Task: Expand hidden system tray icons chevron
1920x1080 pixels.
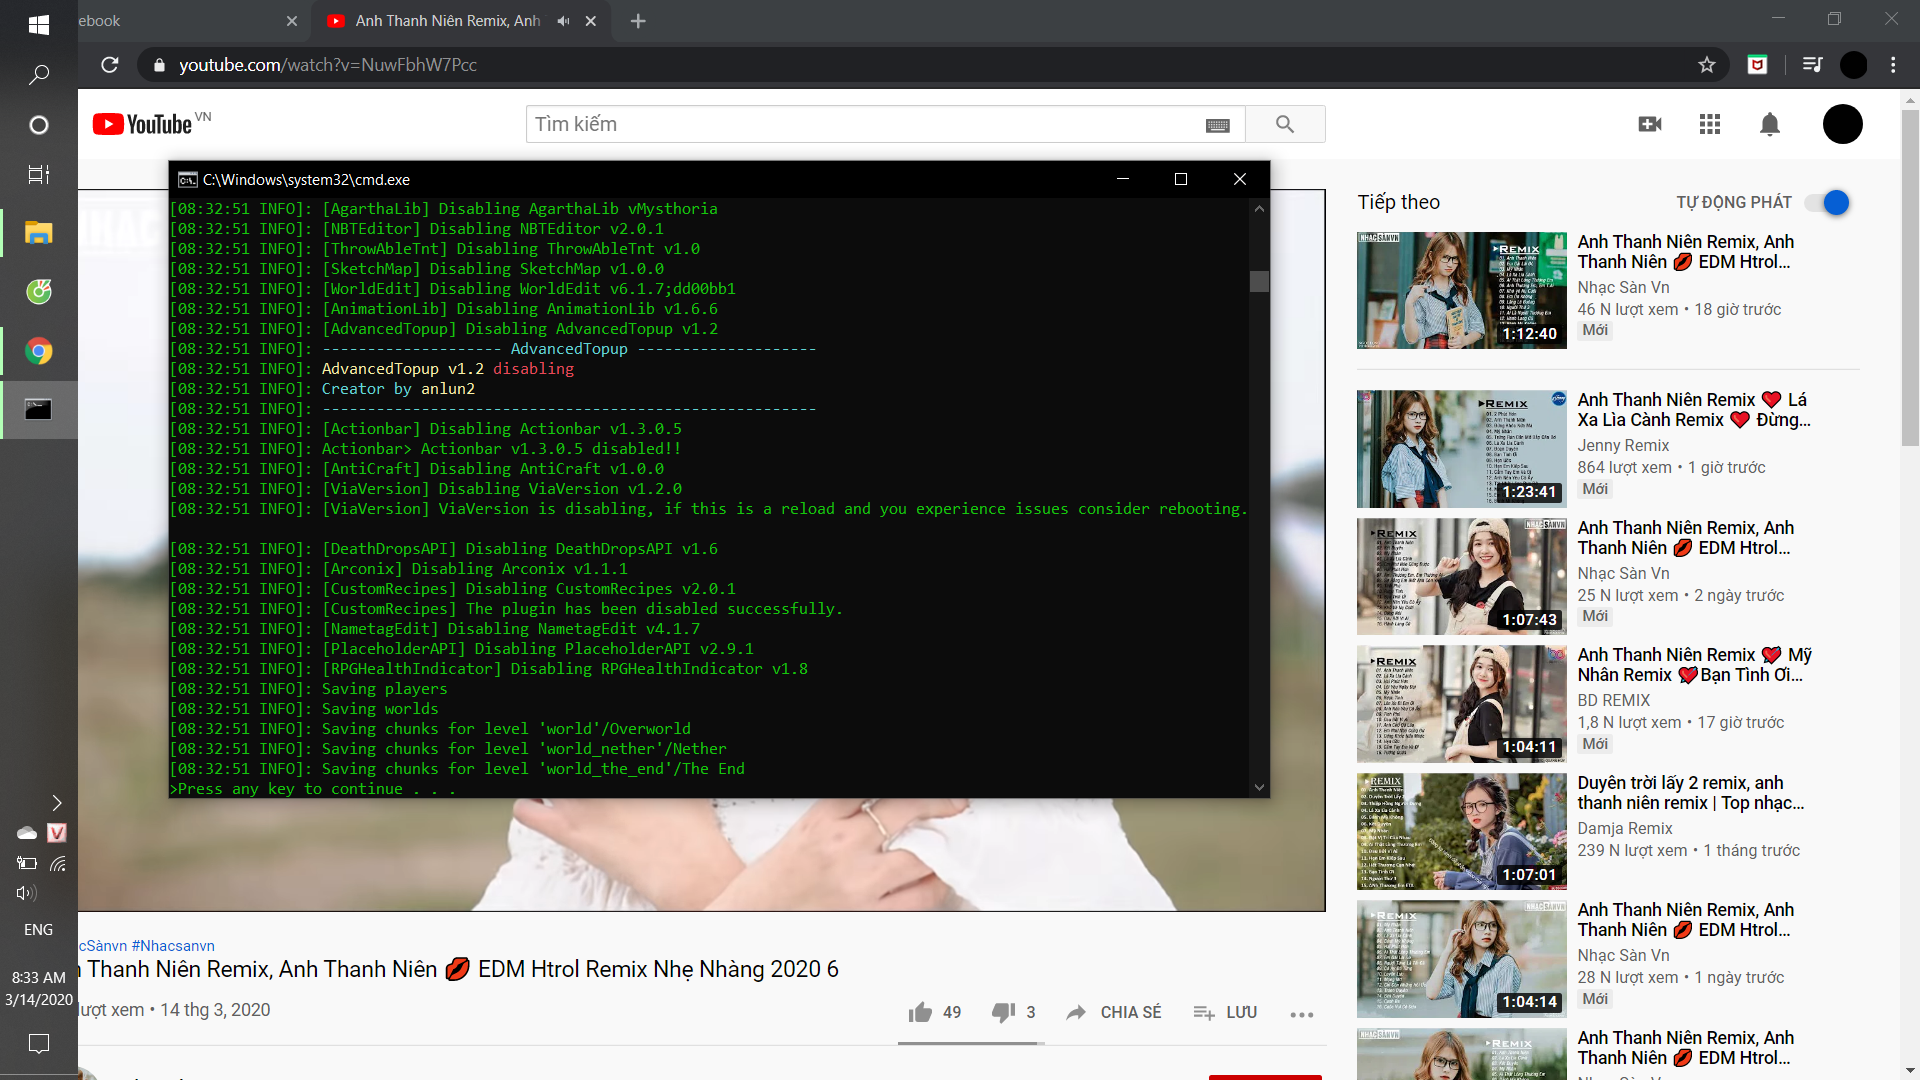Action: coord(57,803)
